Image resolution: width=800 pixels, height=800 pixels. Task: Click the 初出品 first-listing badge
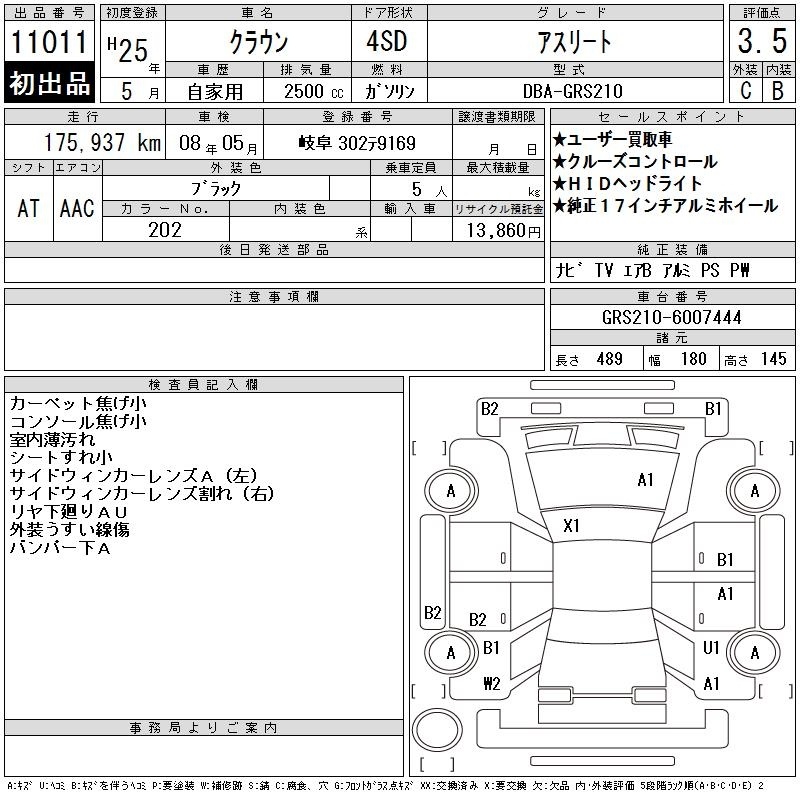(x=50, y=83)
